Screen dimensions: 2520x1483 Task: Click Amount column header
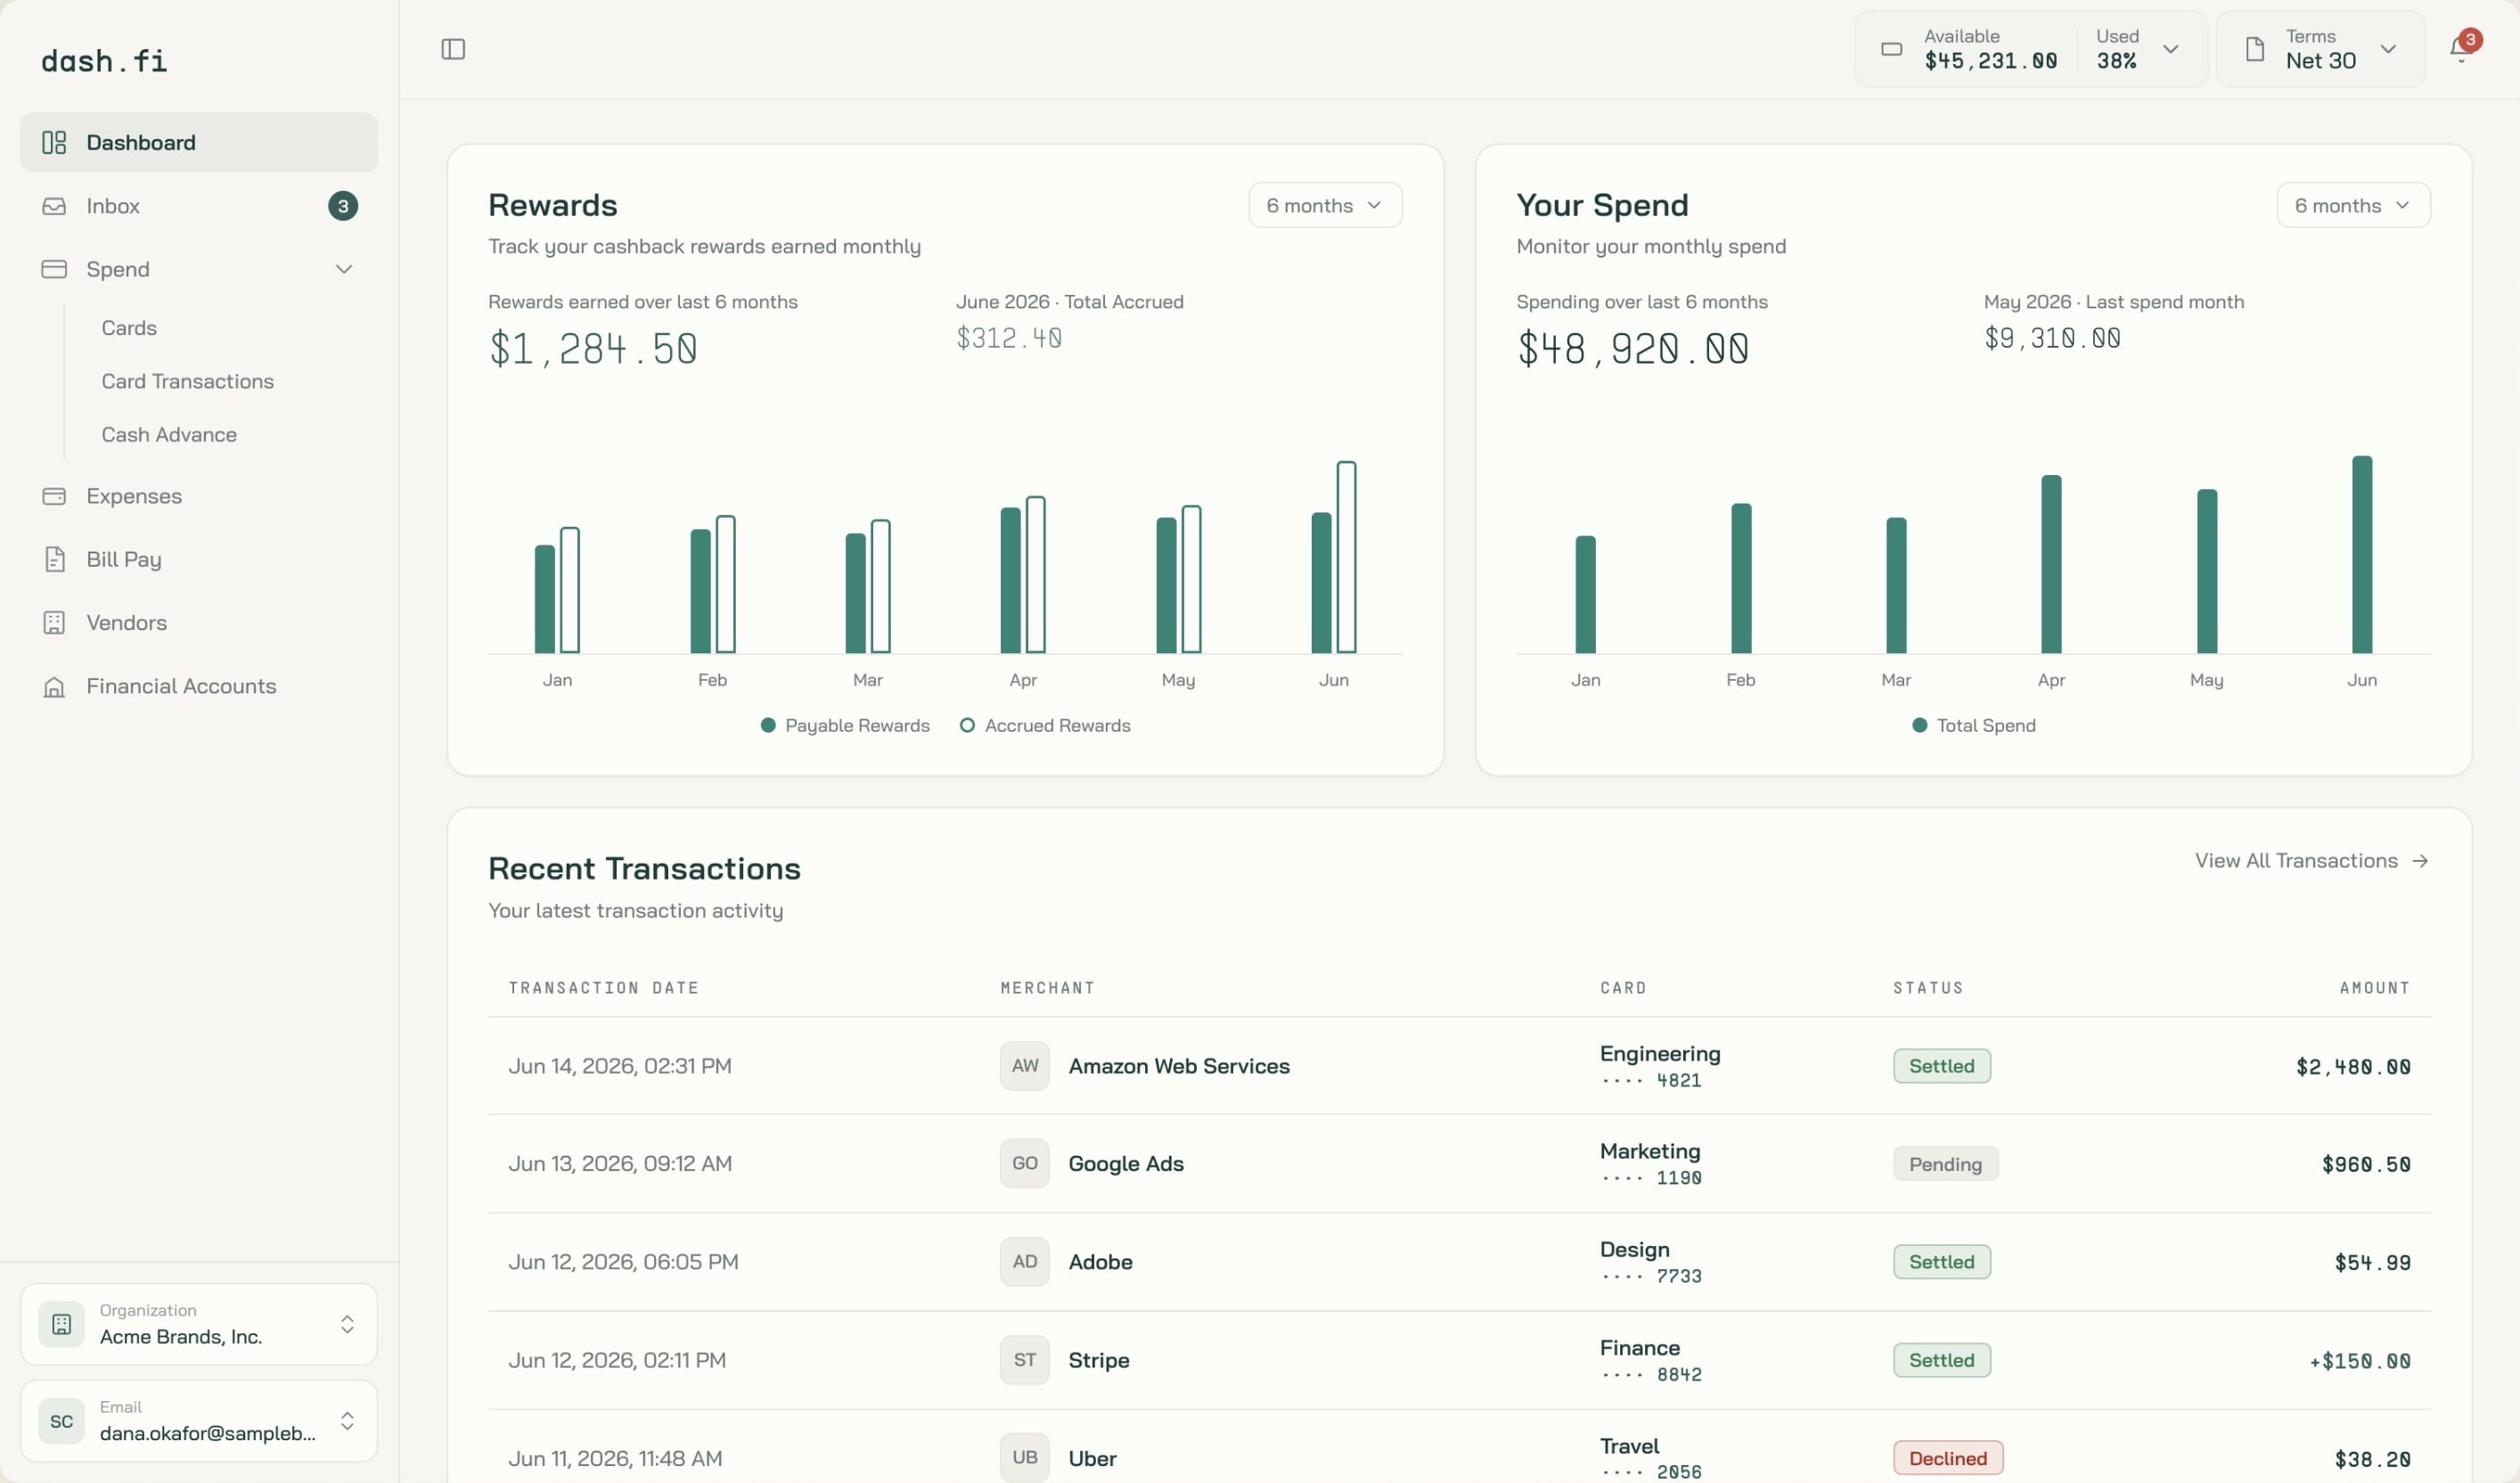[2375, 988]
